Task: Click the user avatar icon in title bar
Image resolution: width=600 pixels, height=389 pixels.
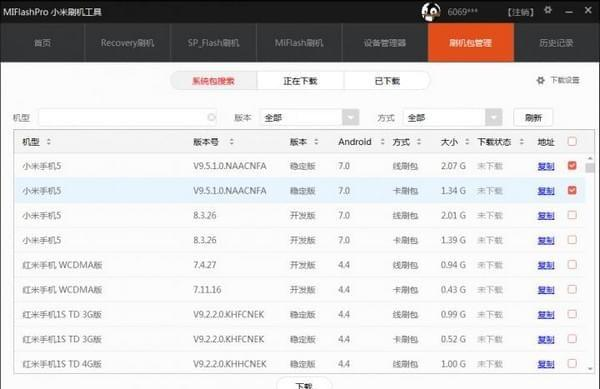Action: click(430, 12)
